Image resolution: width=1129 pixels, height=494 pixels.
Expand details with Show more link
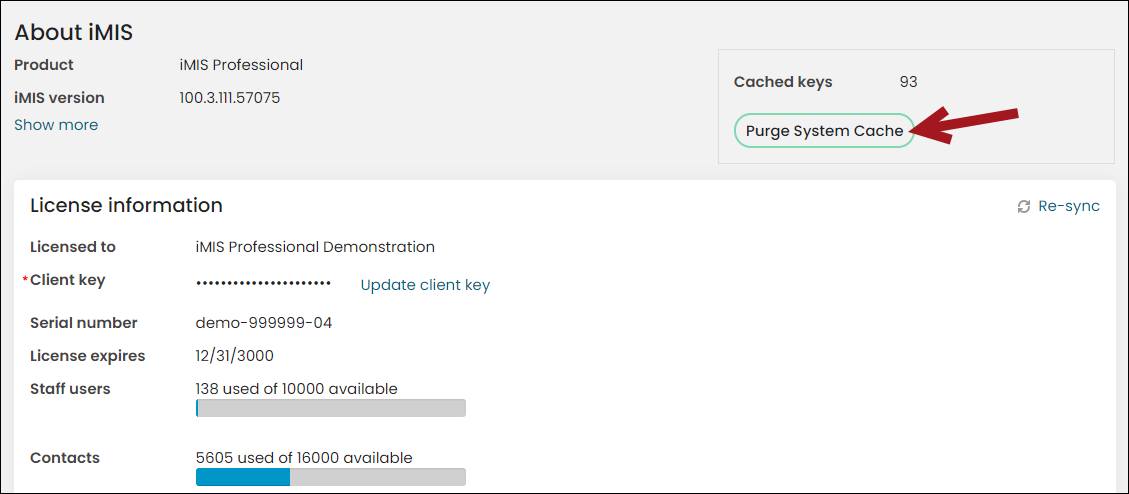pos(56,125)
